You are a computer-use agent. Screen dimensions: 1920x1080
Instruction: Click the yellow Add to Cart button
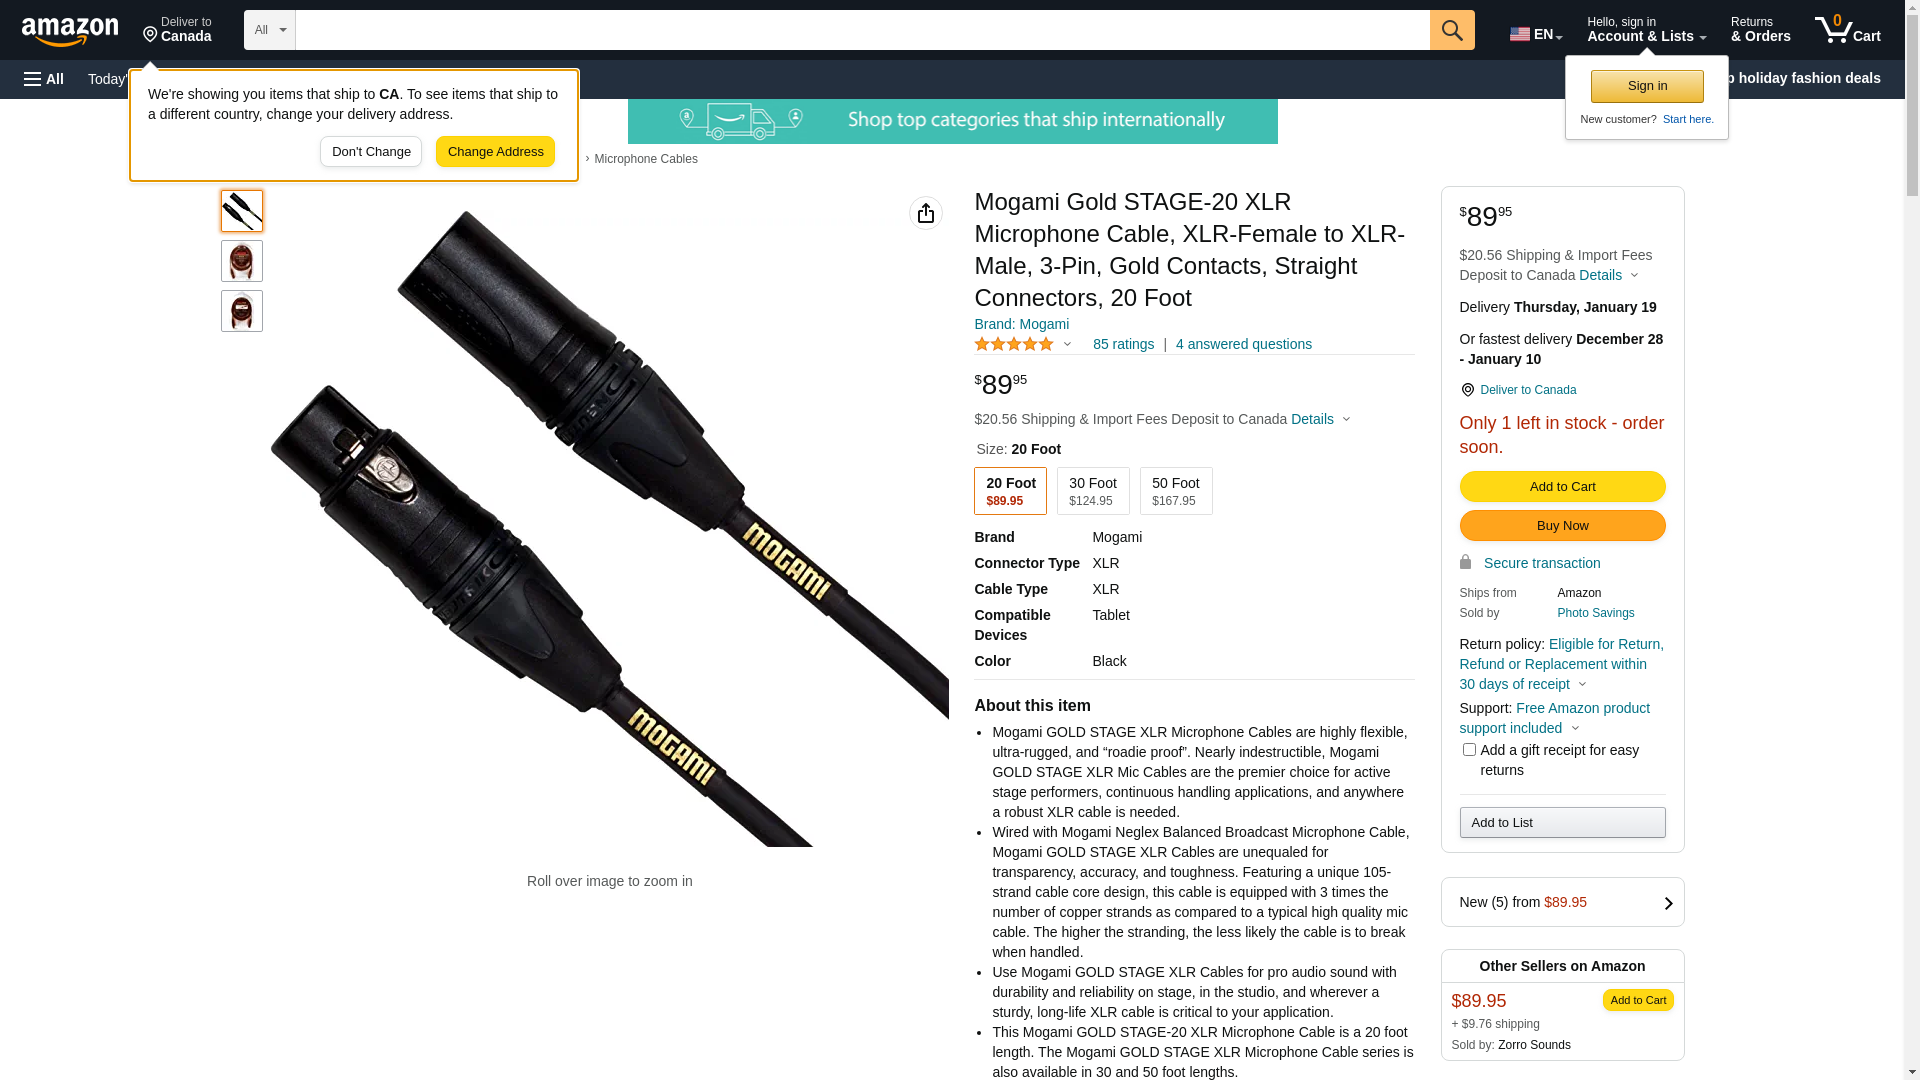click(1562, 486)
